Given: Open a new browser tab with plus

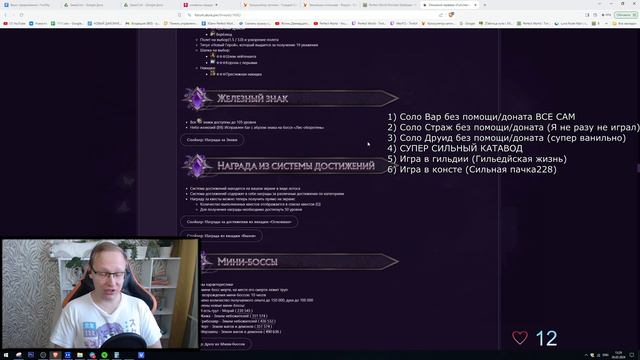Looking at the screenshot, I should click(x=485, y=5).
